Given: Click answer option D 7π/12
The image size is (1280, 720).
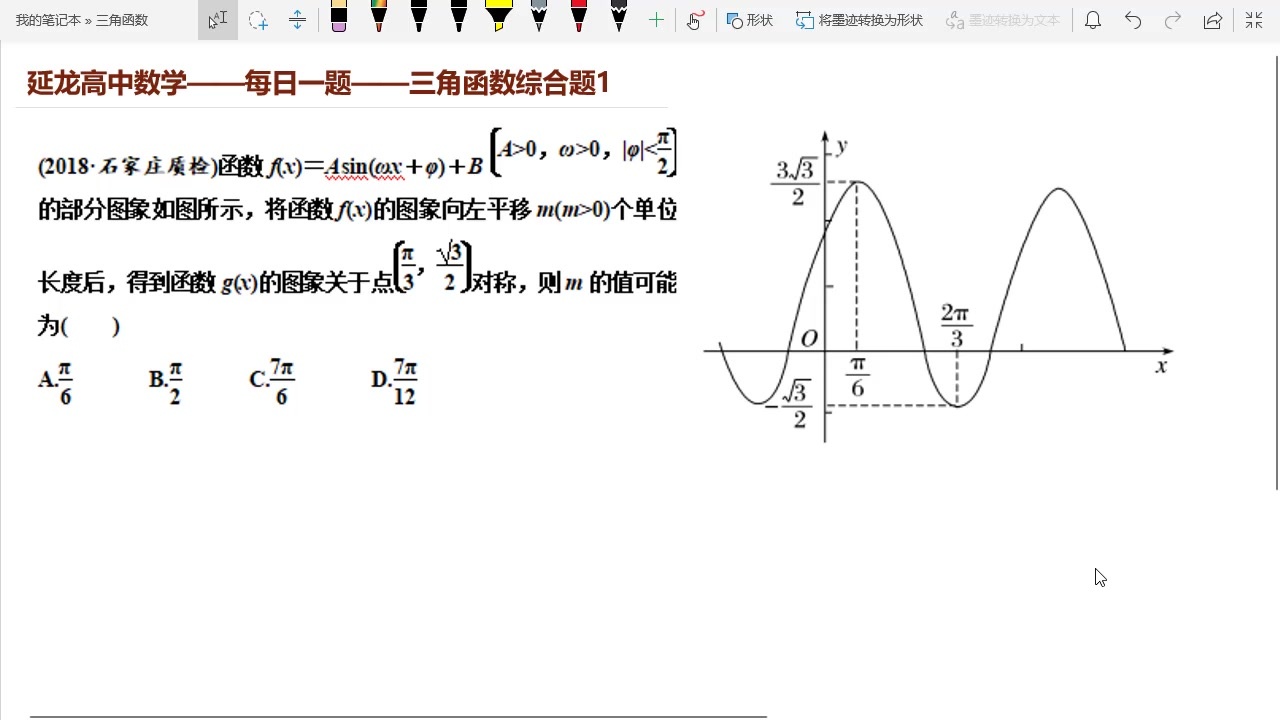Looking at the screenshot, I should pyautogui.click(x=394, y=380).
